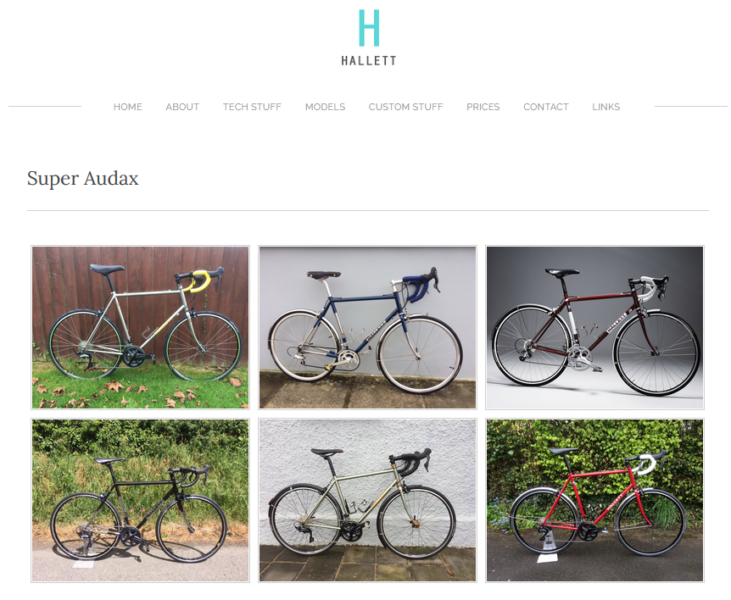This screenshot has height=600, width=731.
Task: Open the black bike by grass verge photo
Action: coord(140,500)
